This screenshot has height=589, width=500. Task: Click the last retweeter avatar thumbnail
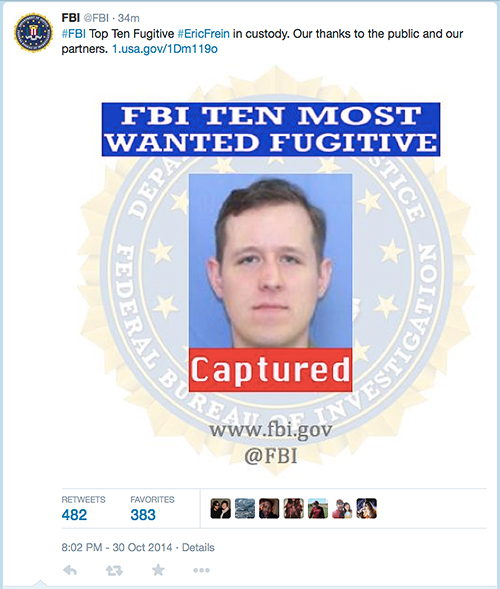click(367, 509)
